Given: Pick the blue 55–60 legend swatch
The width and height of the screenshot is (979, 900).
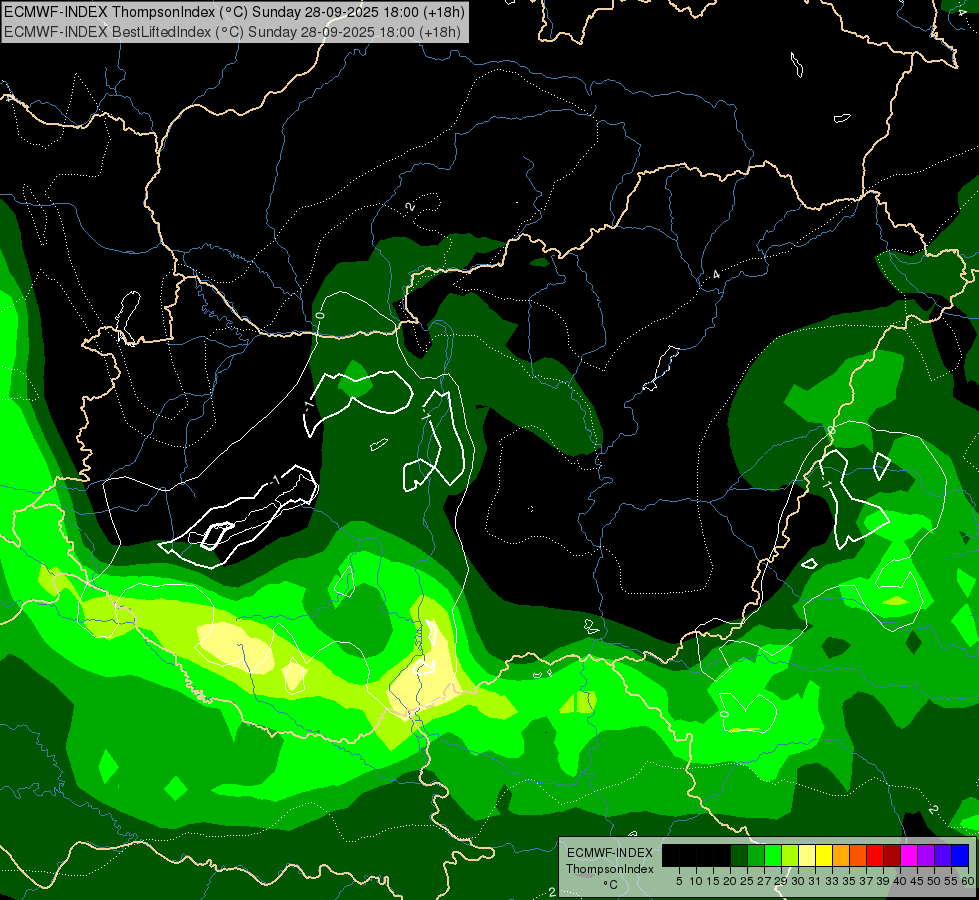Looking at the screenshot, I should (x=960, y=855).
